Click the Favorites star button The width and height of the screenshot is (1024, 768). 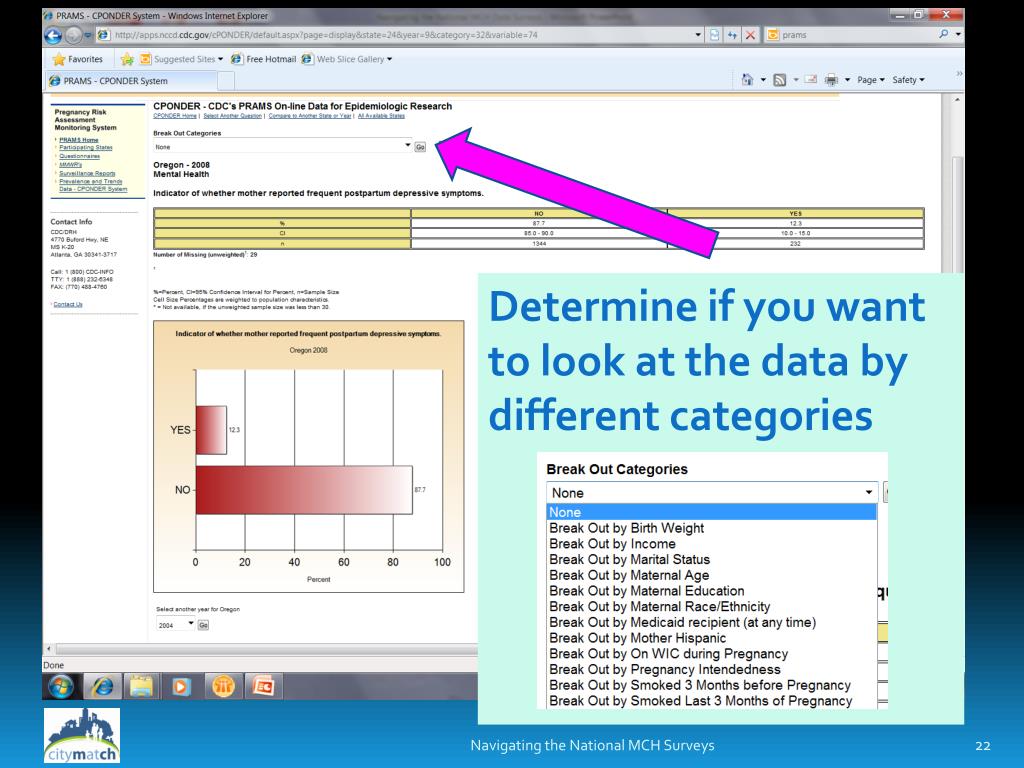coord(78,59)
